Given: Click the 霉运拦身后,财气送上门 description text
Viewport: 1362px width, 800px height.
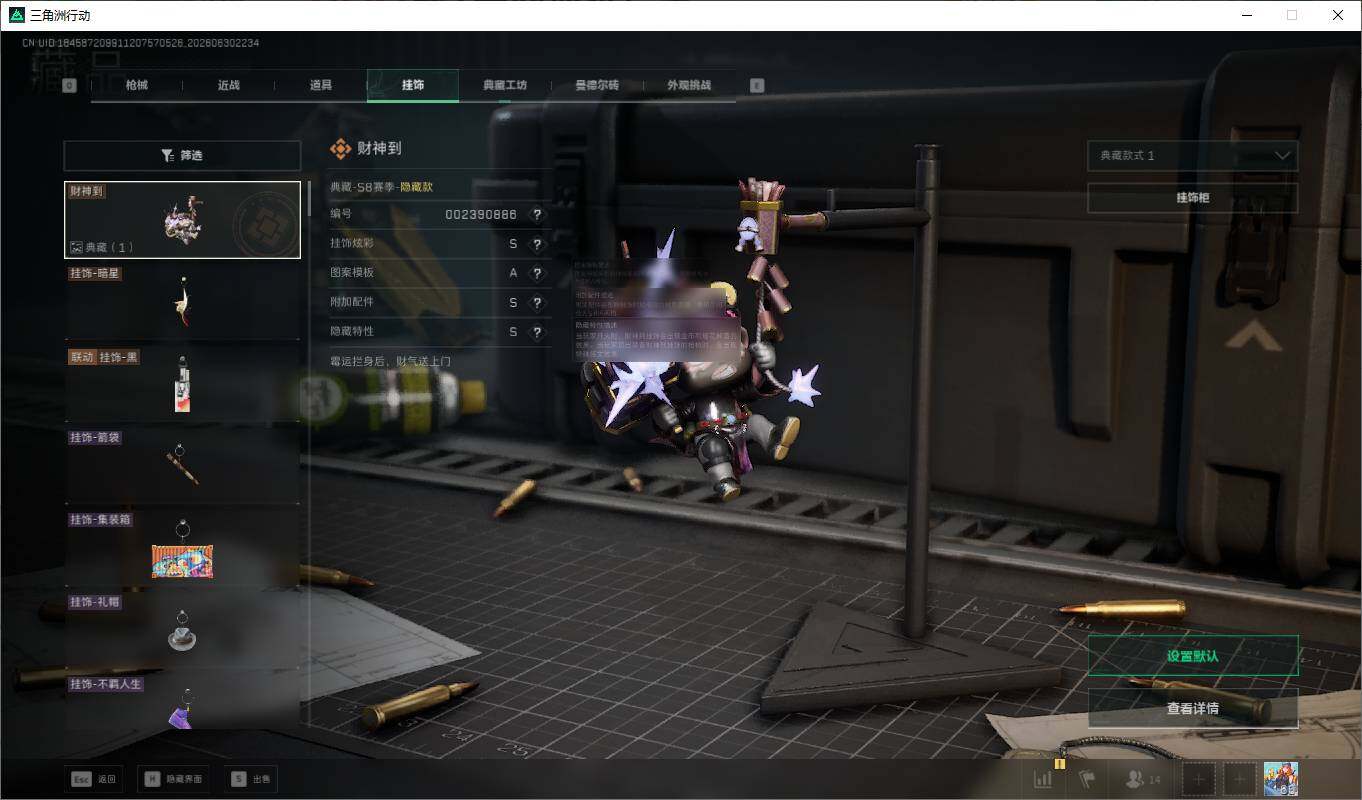Looking at the screenshot, I should [x=391, y=361].
